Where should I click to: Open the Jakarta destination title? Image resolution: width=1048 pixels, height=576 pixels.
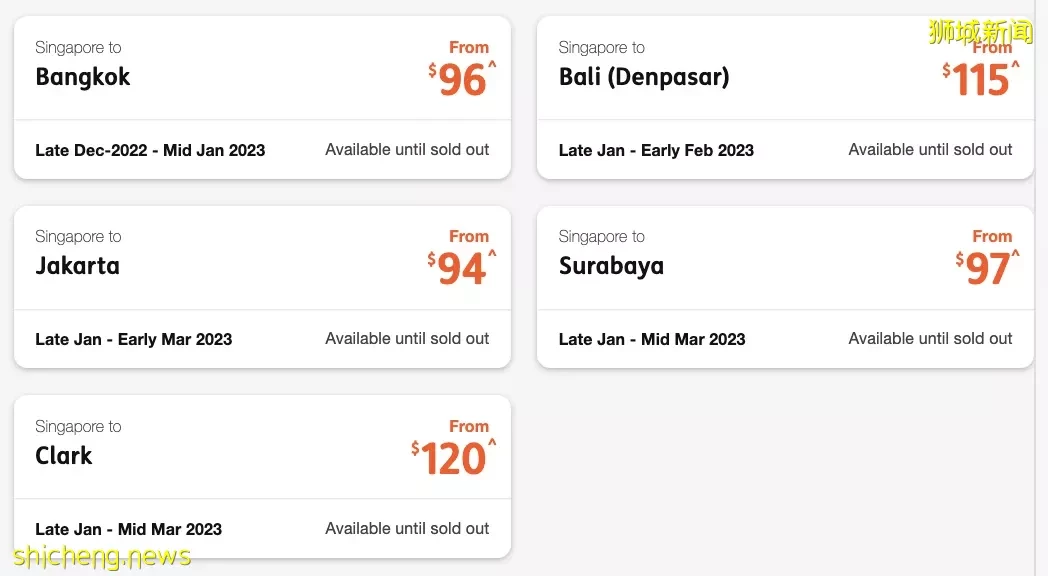[78, 266]
